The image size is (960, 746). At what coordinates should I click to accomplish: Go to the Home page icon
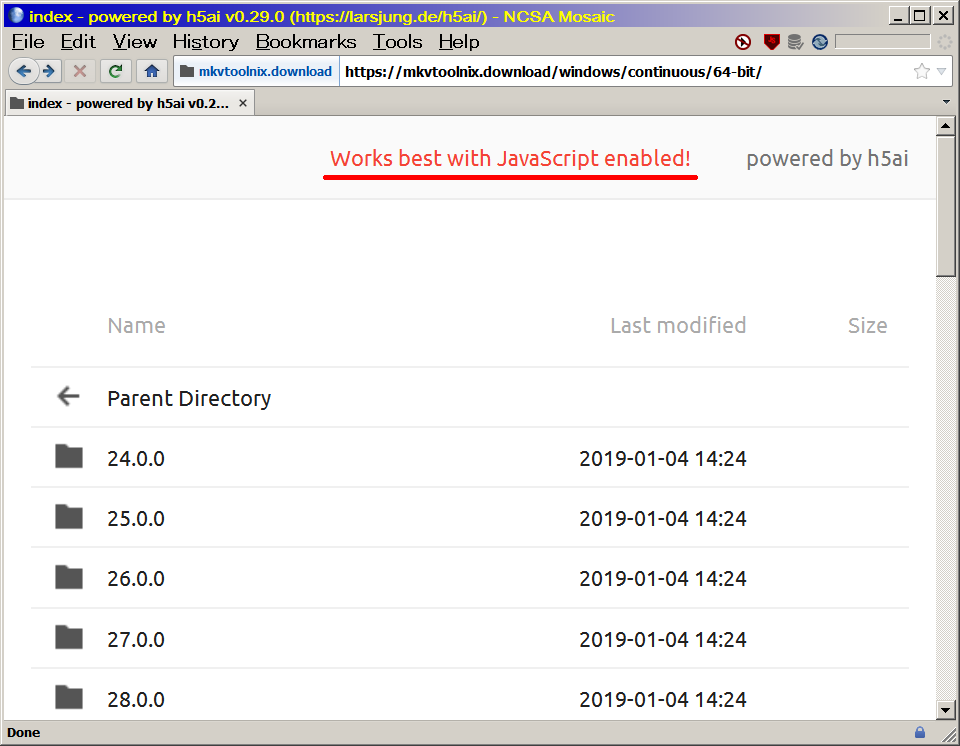click(x=152, y=72)
